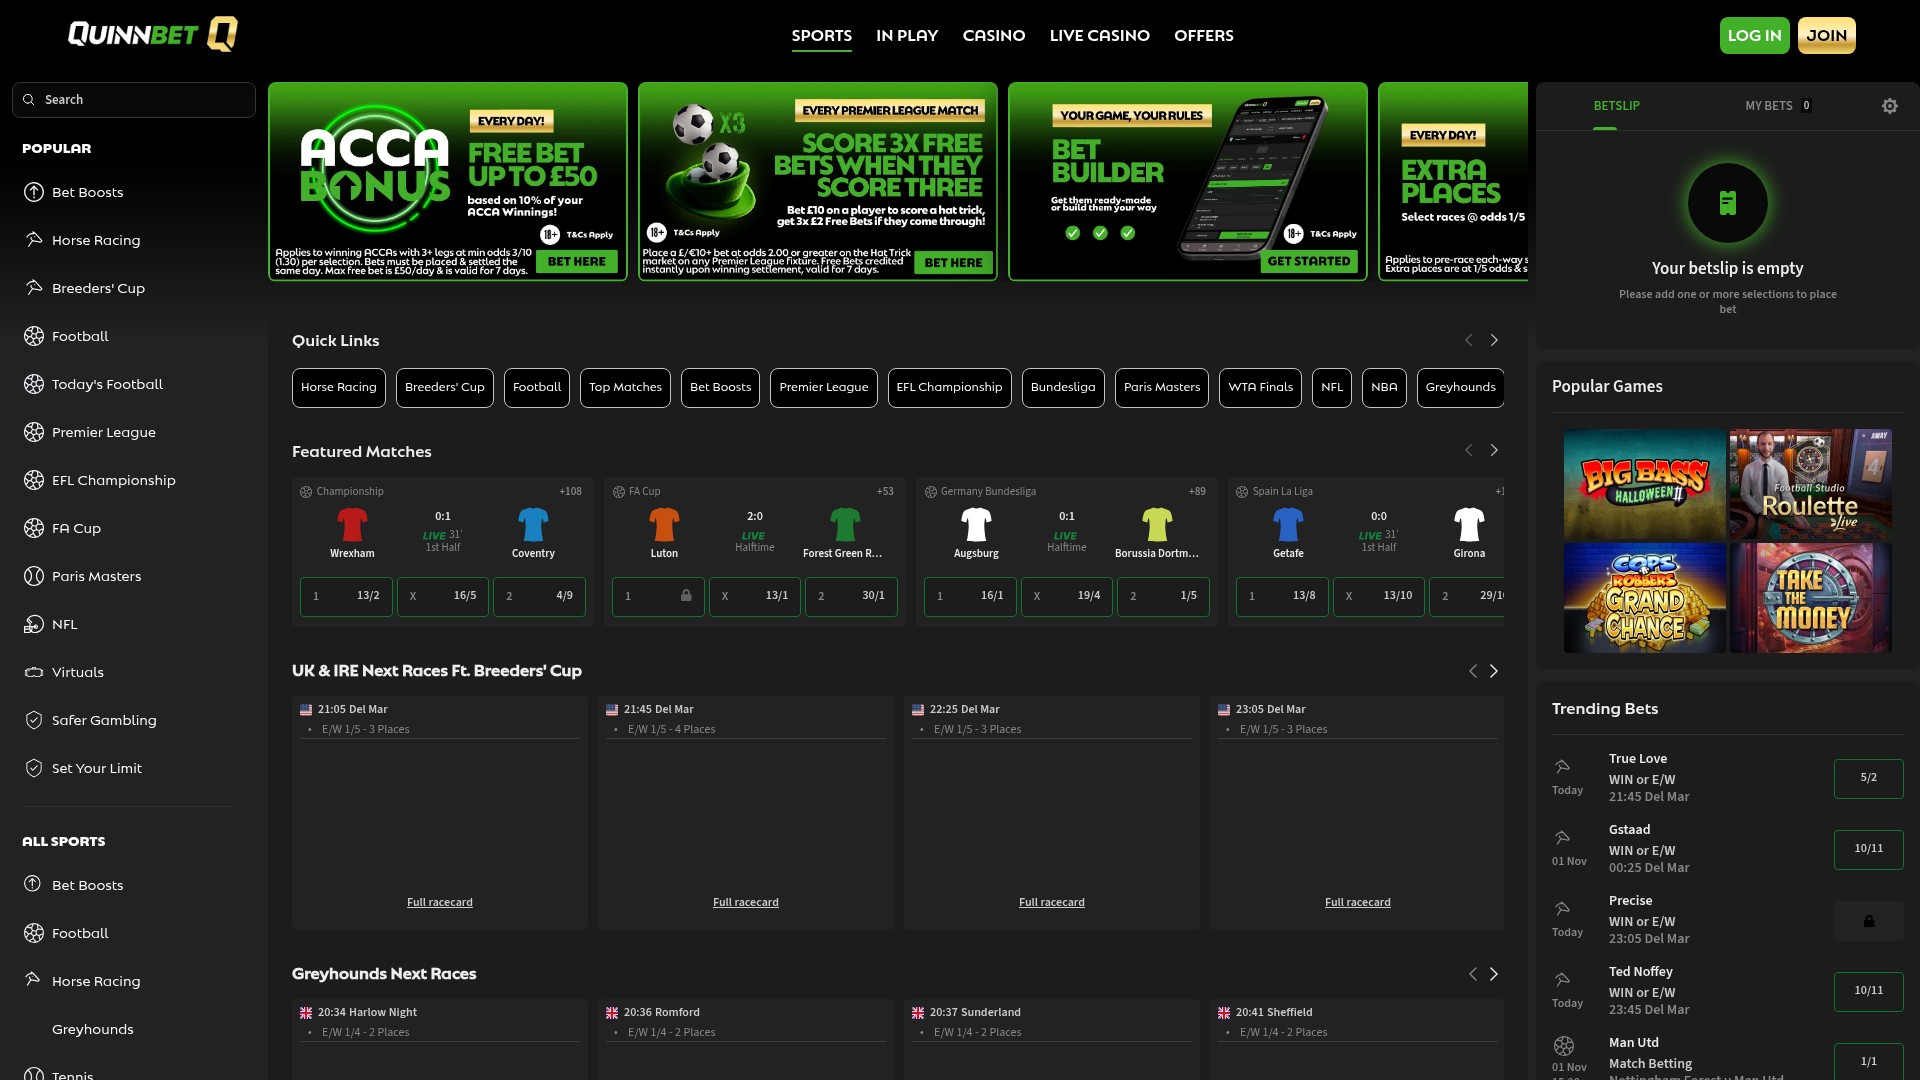This screenshot has width=1920, height=1080.
Task: Click the QuinnBet logo
Action: 153,35
